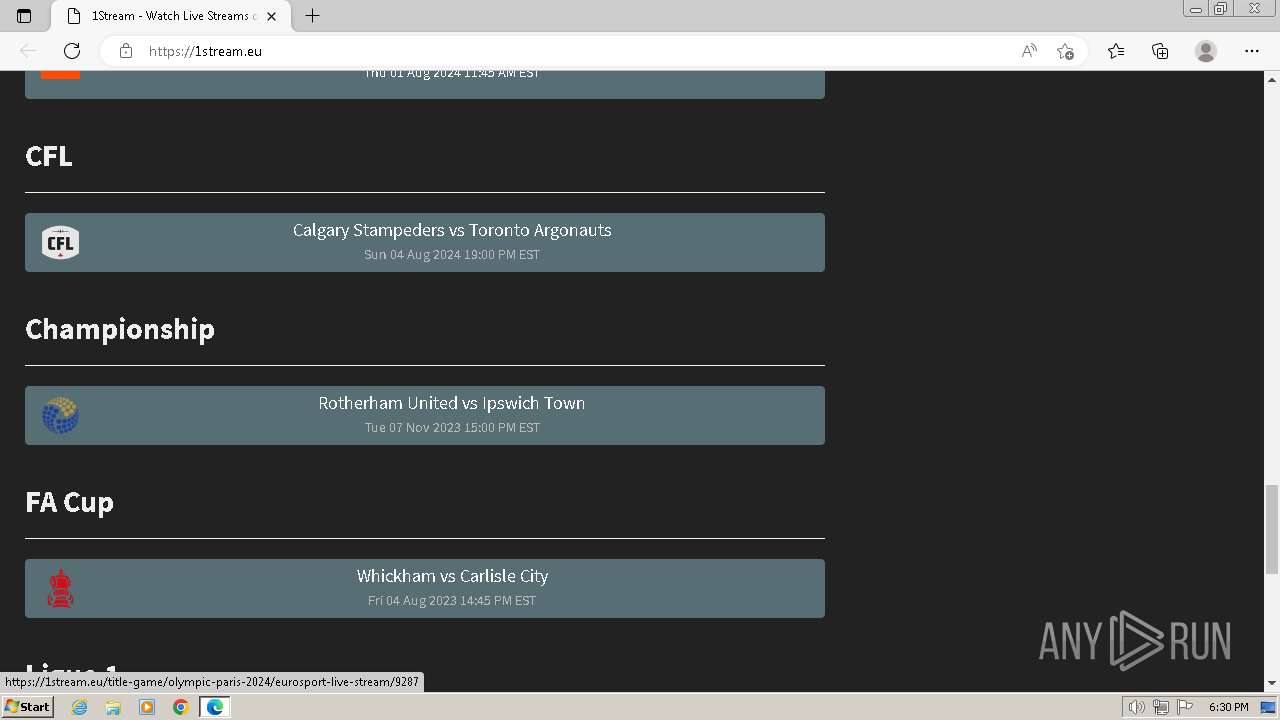Click the 6:30 PM system clock
The width and height of the screenshot is (1280, 720).
point(1228,707)
